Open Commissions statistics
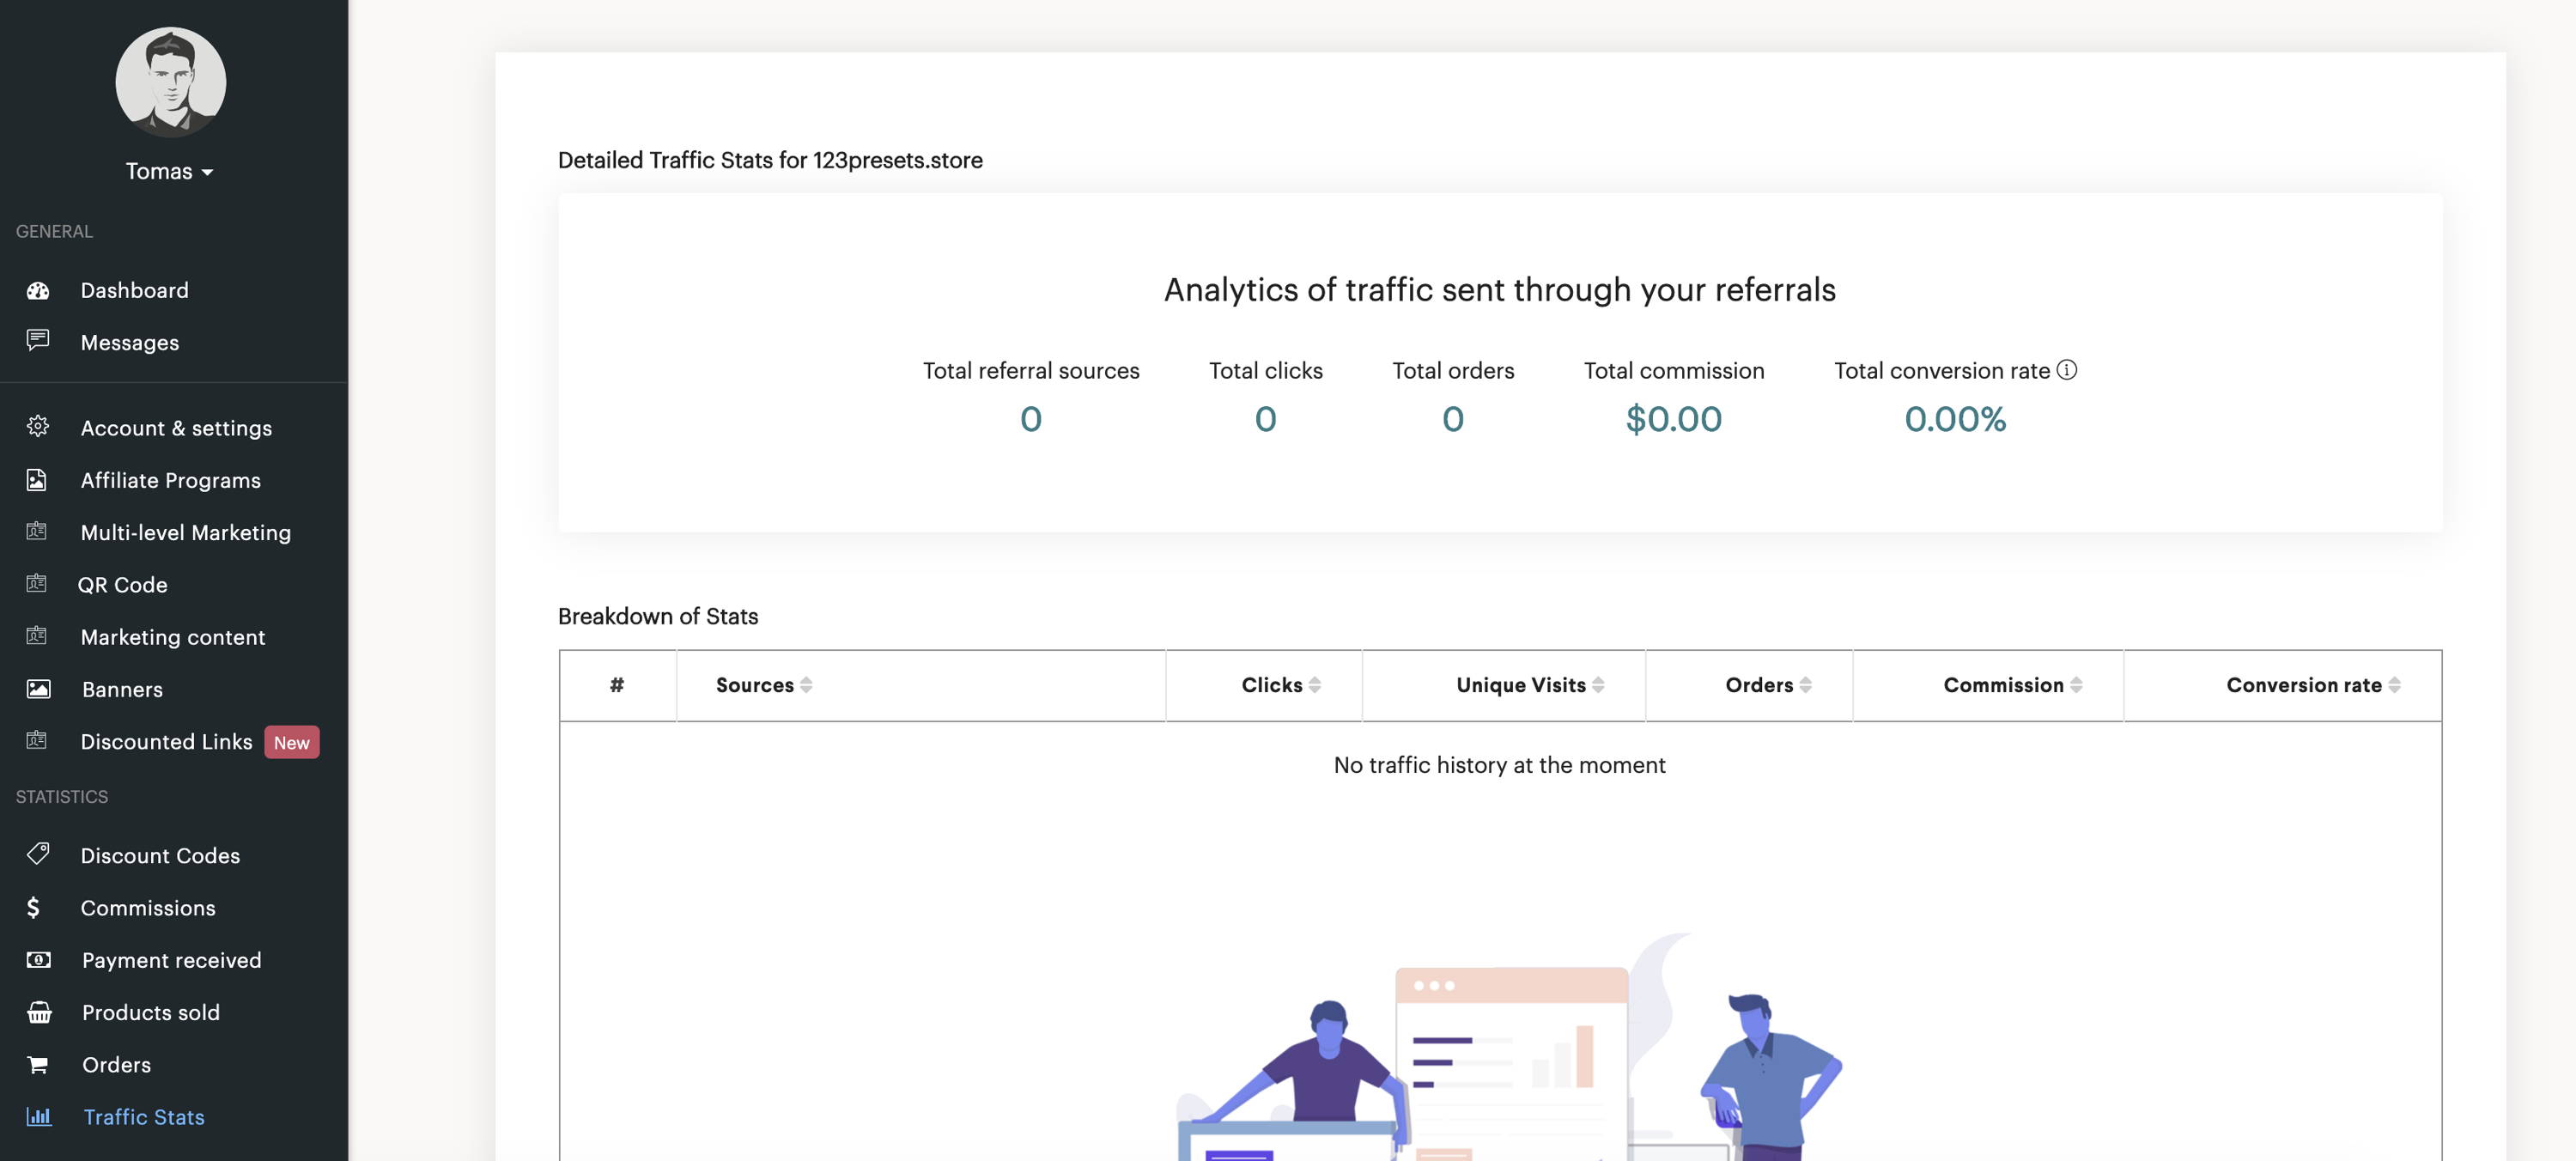This screenshot has height=1161, width=2576. (148, 908)
